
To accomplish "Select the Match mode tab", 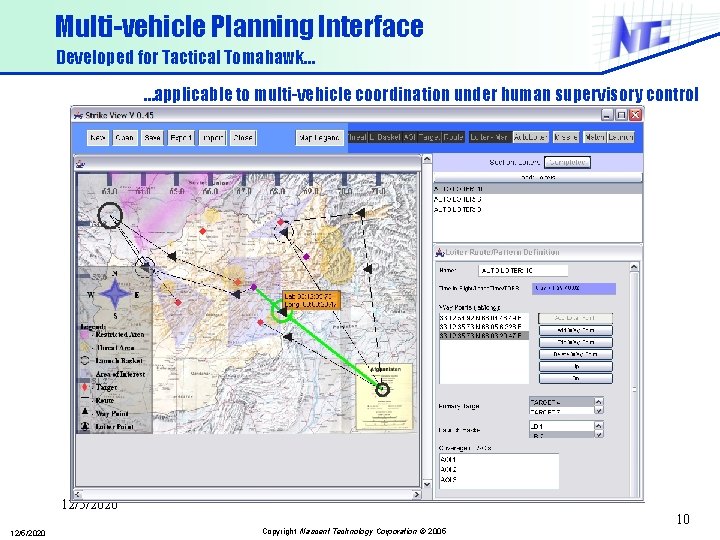I will [595, 137].
